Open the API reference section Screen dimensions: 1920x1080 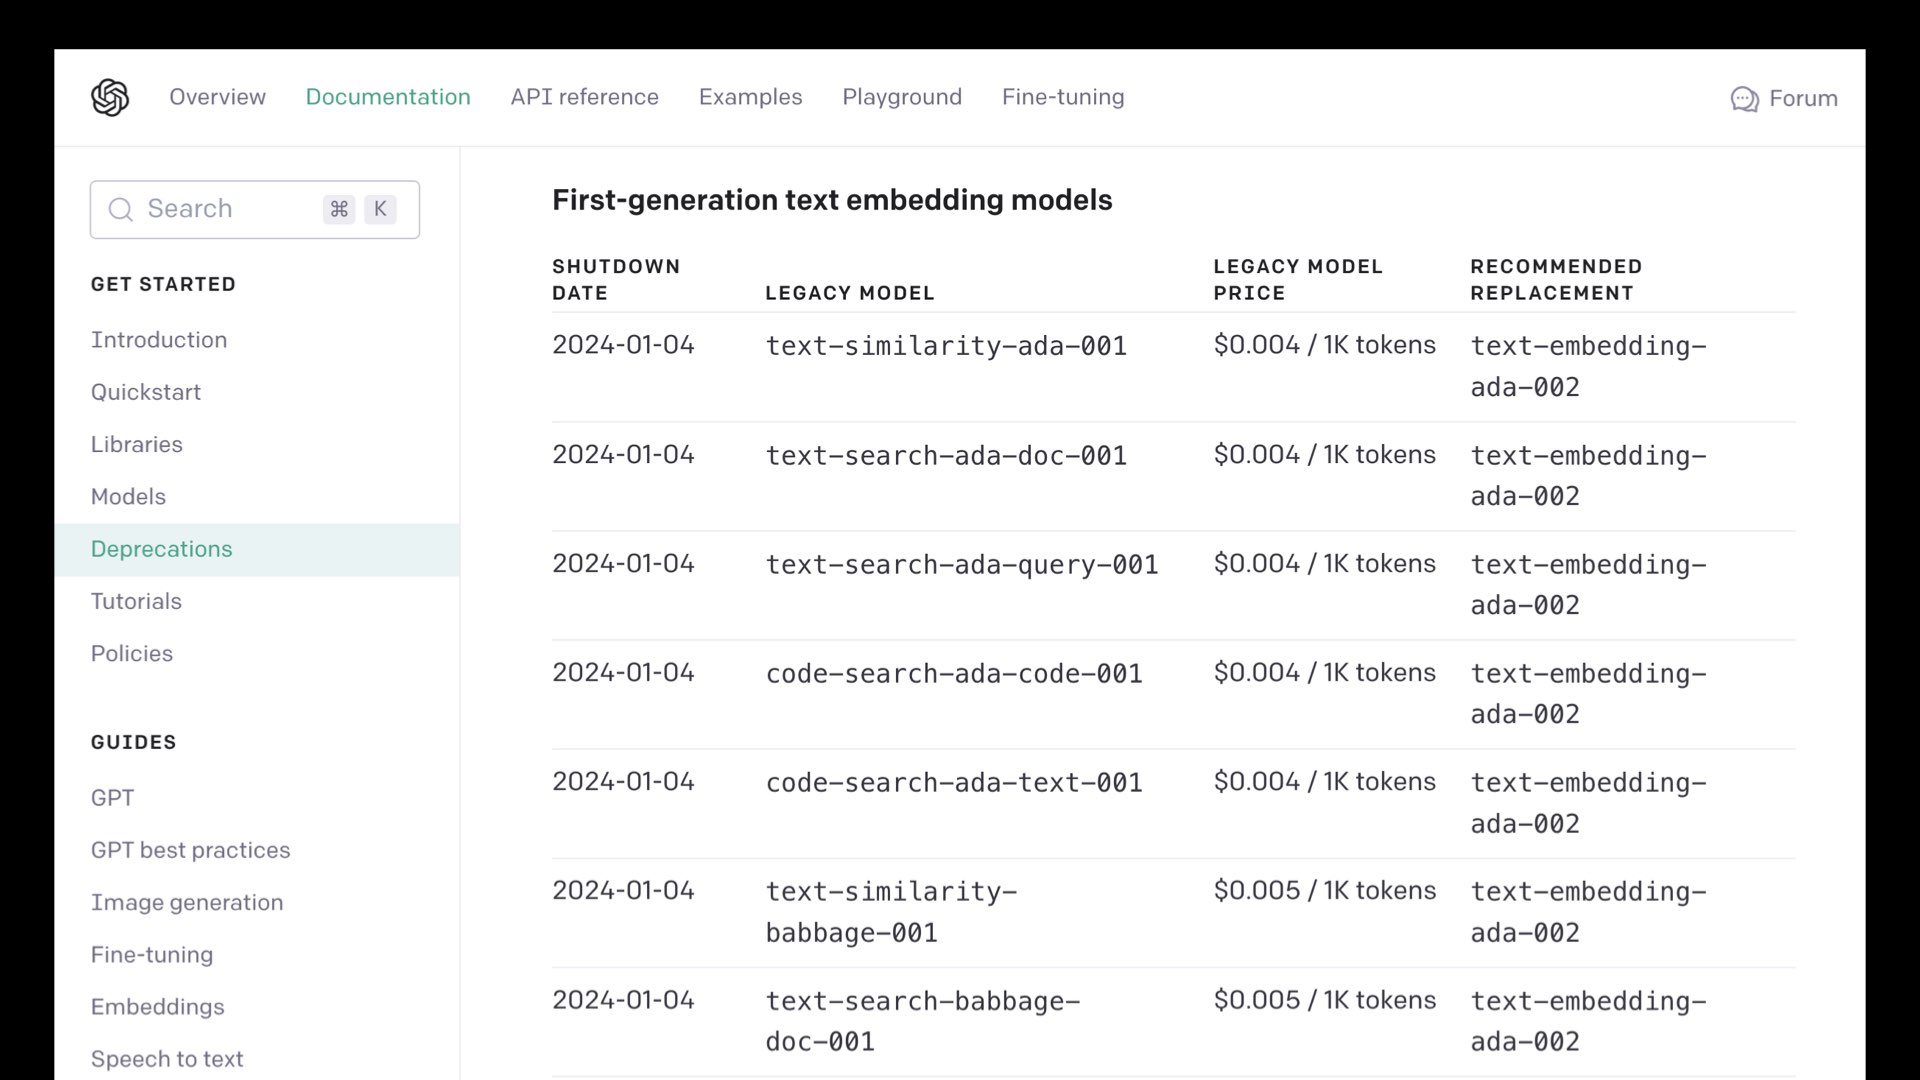(584, 96)
